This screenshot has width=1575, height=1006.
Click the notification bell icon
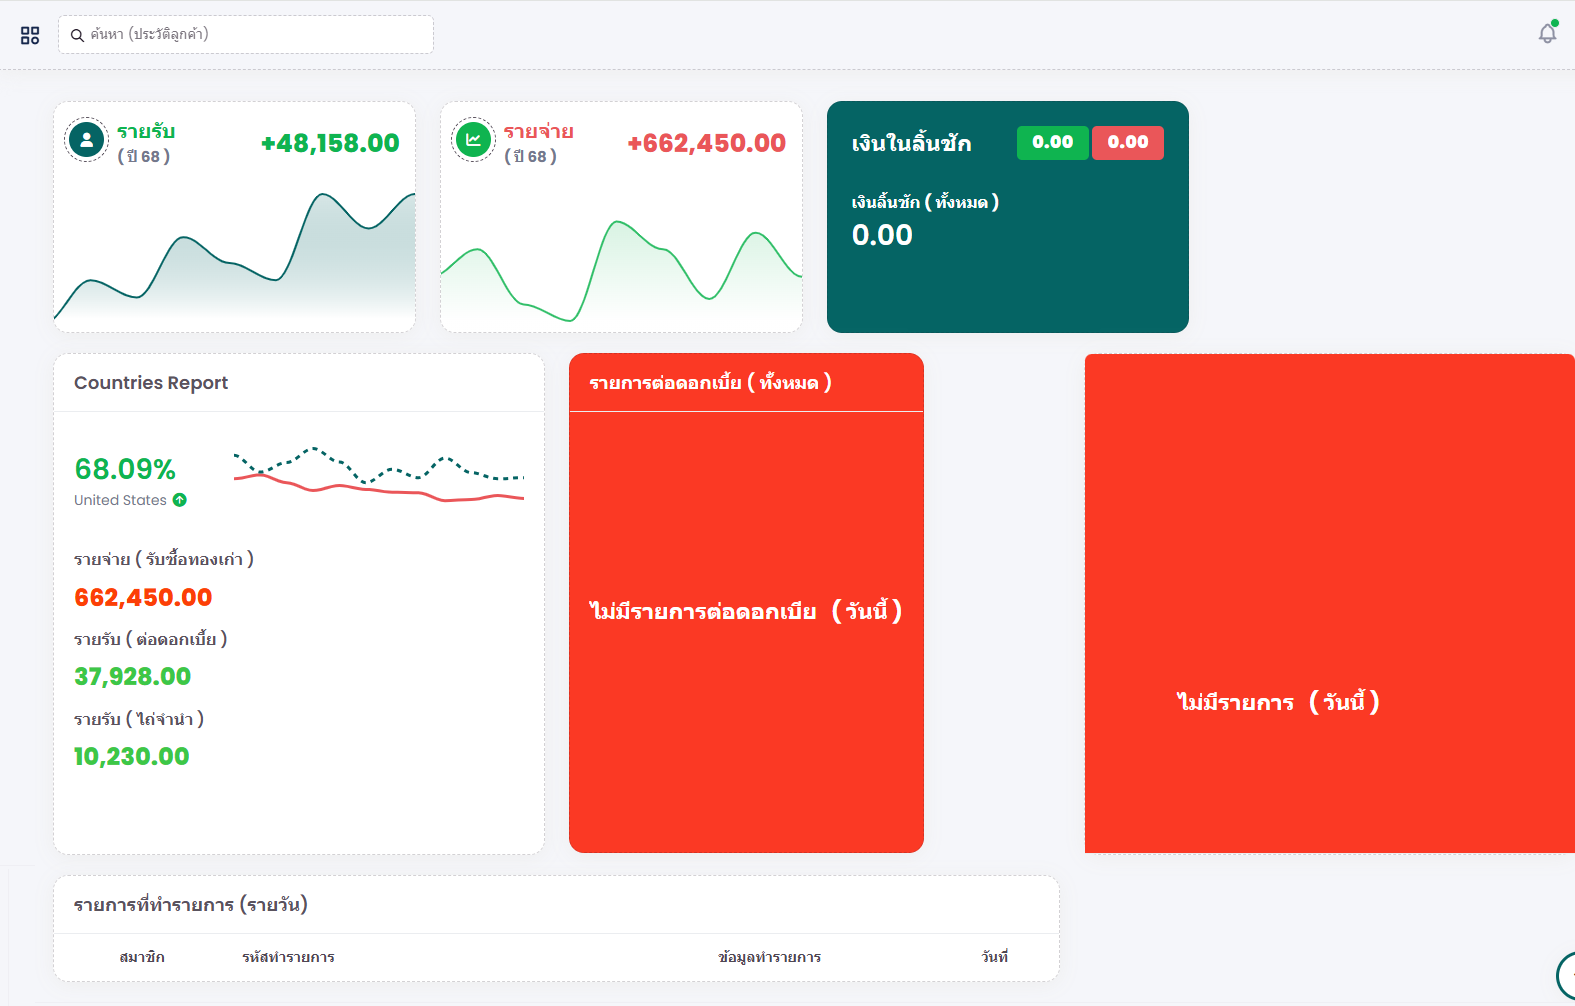click(x=1547, y=34)
